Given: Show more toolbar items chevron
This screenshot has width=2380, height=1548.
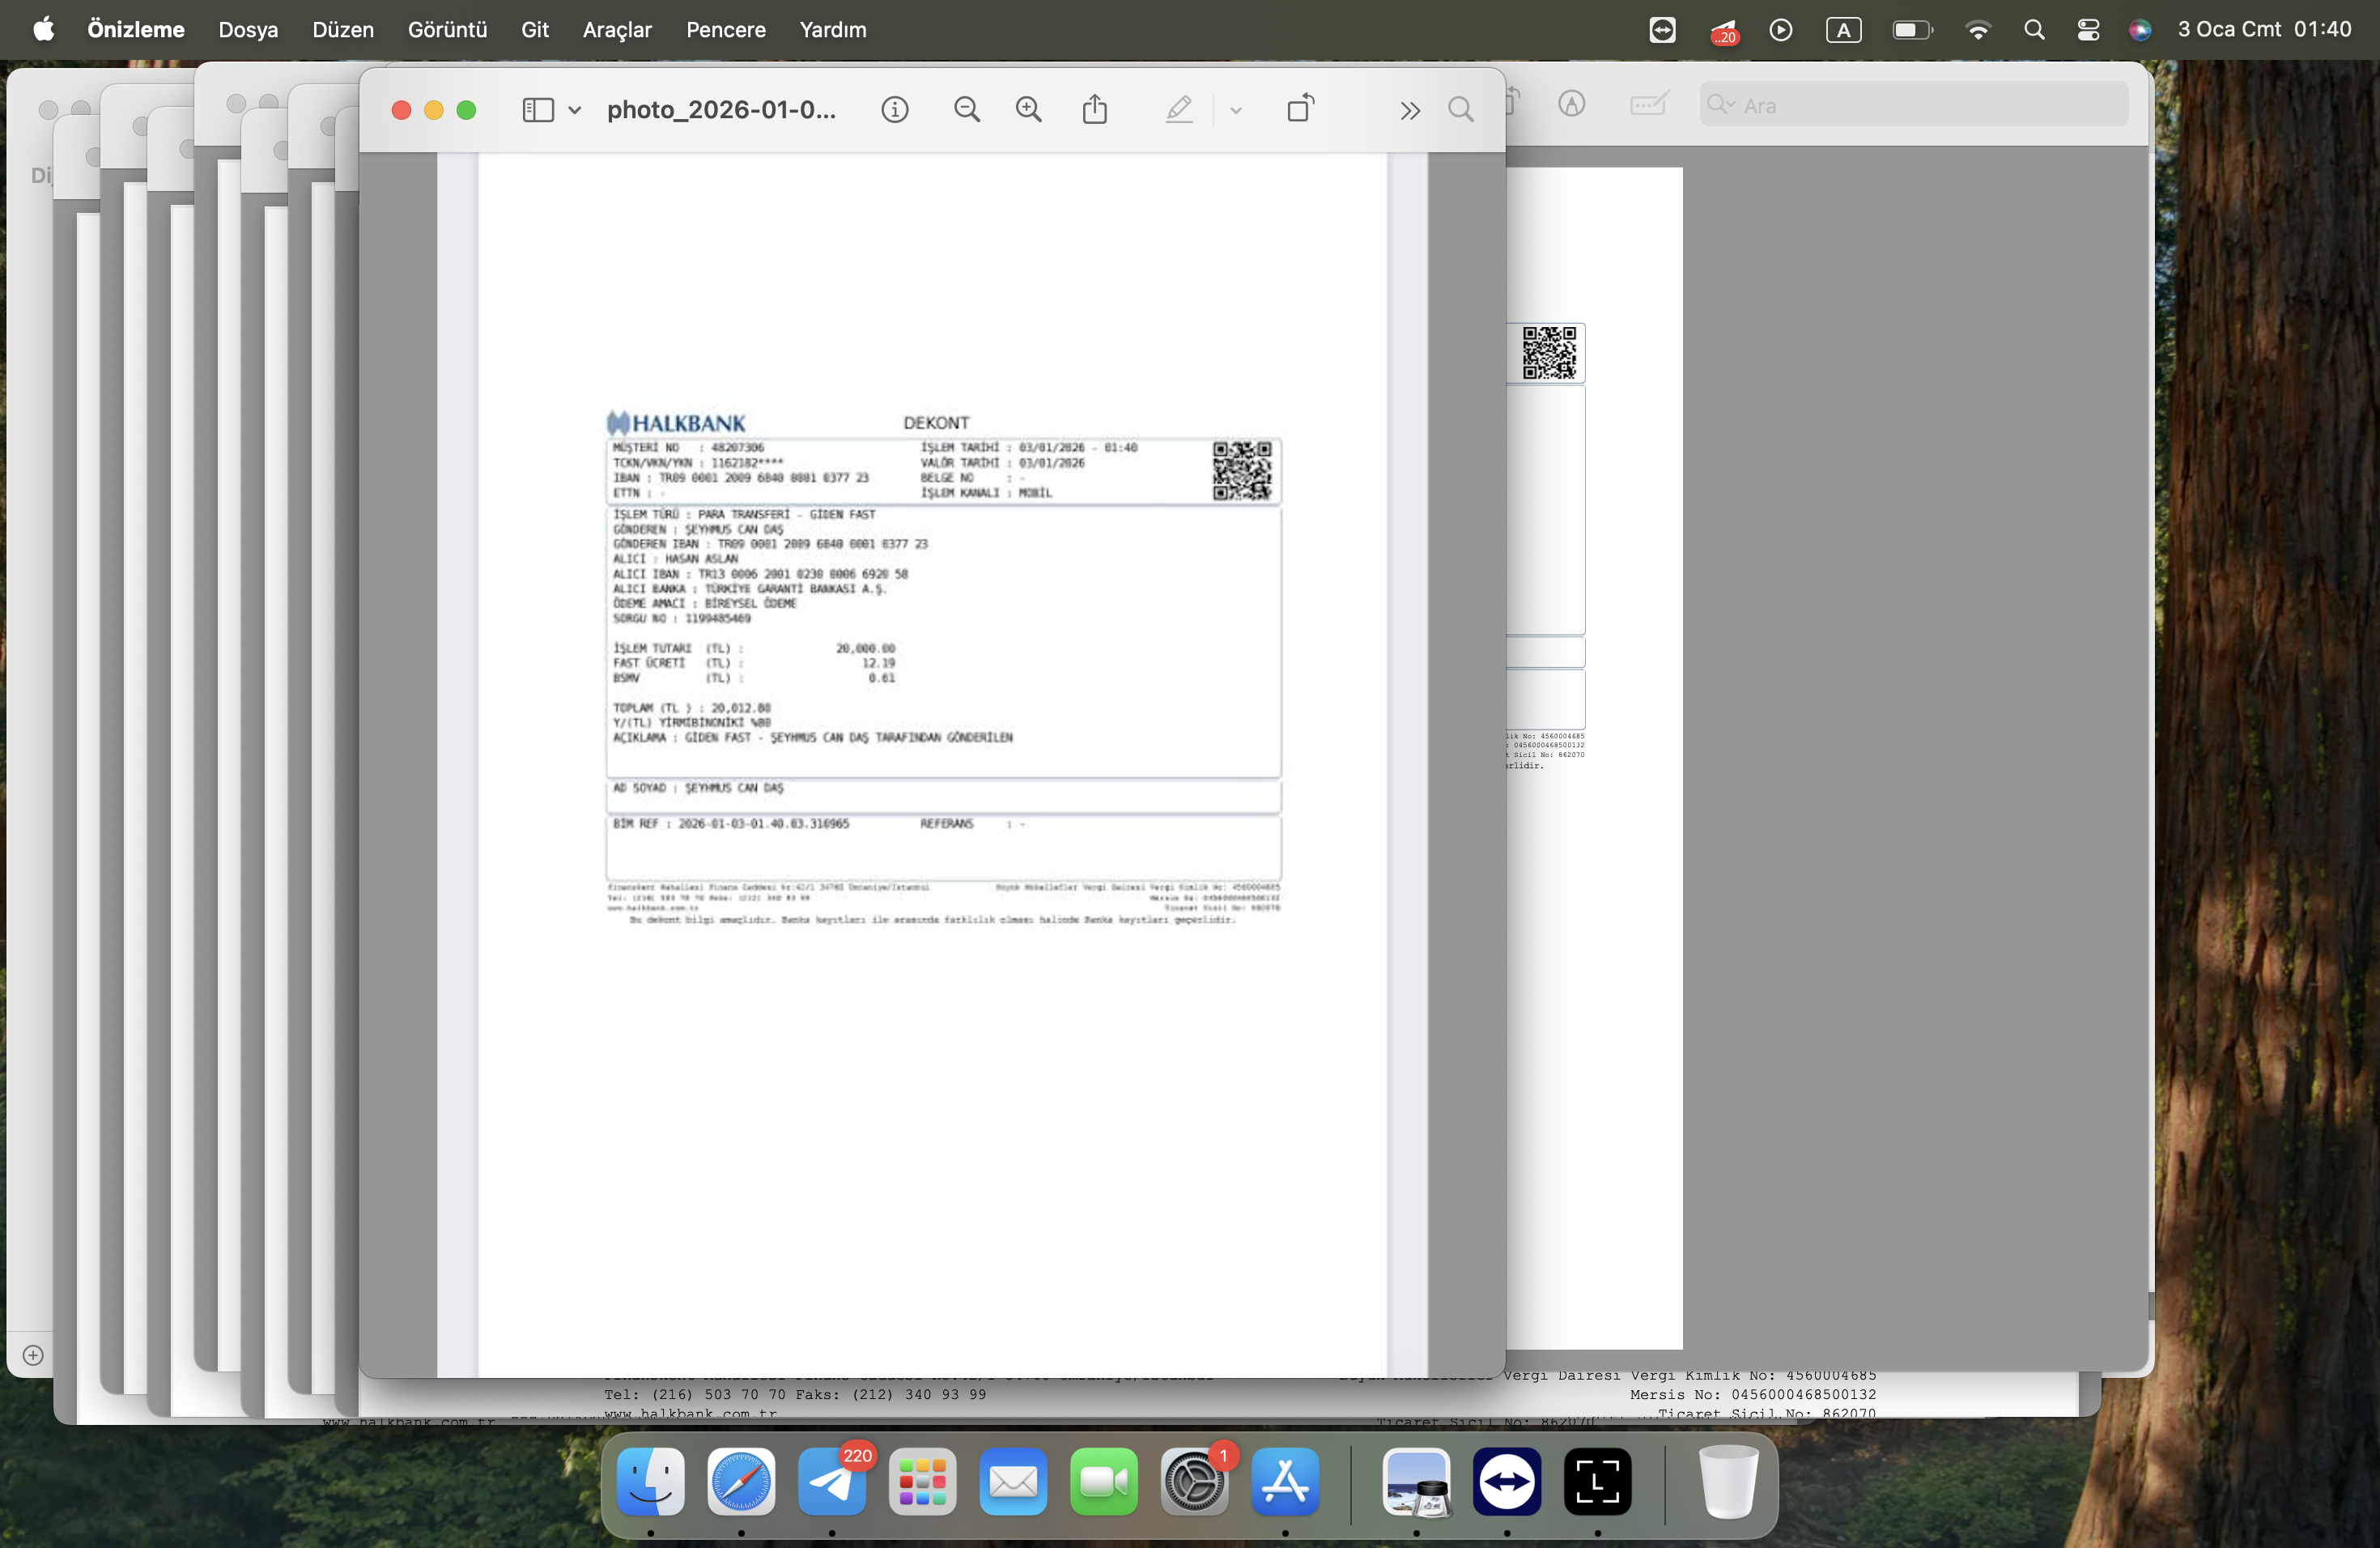Looking at the screenshot, I should click(x=1410, y=110).
